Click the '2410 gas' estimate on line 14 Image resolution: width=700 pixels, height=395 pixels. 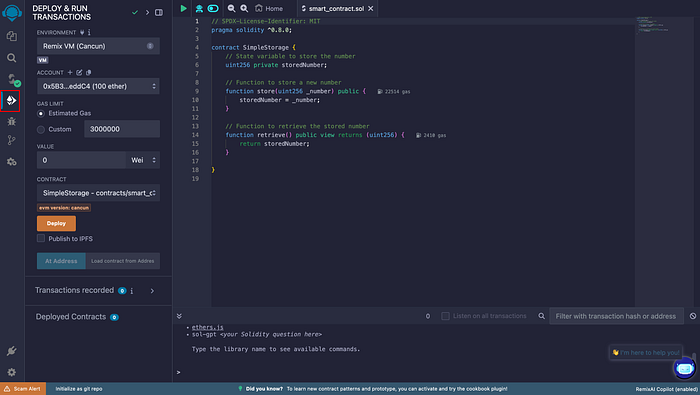click(431, 135)
